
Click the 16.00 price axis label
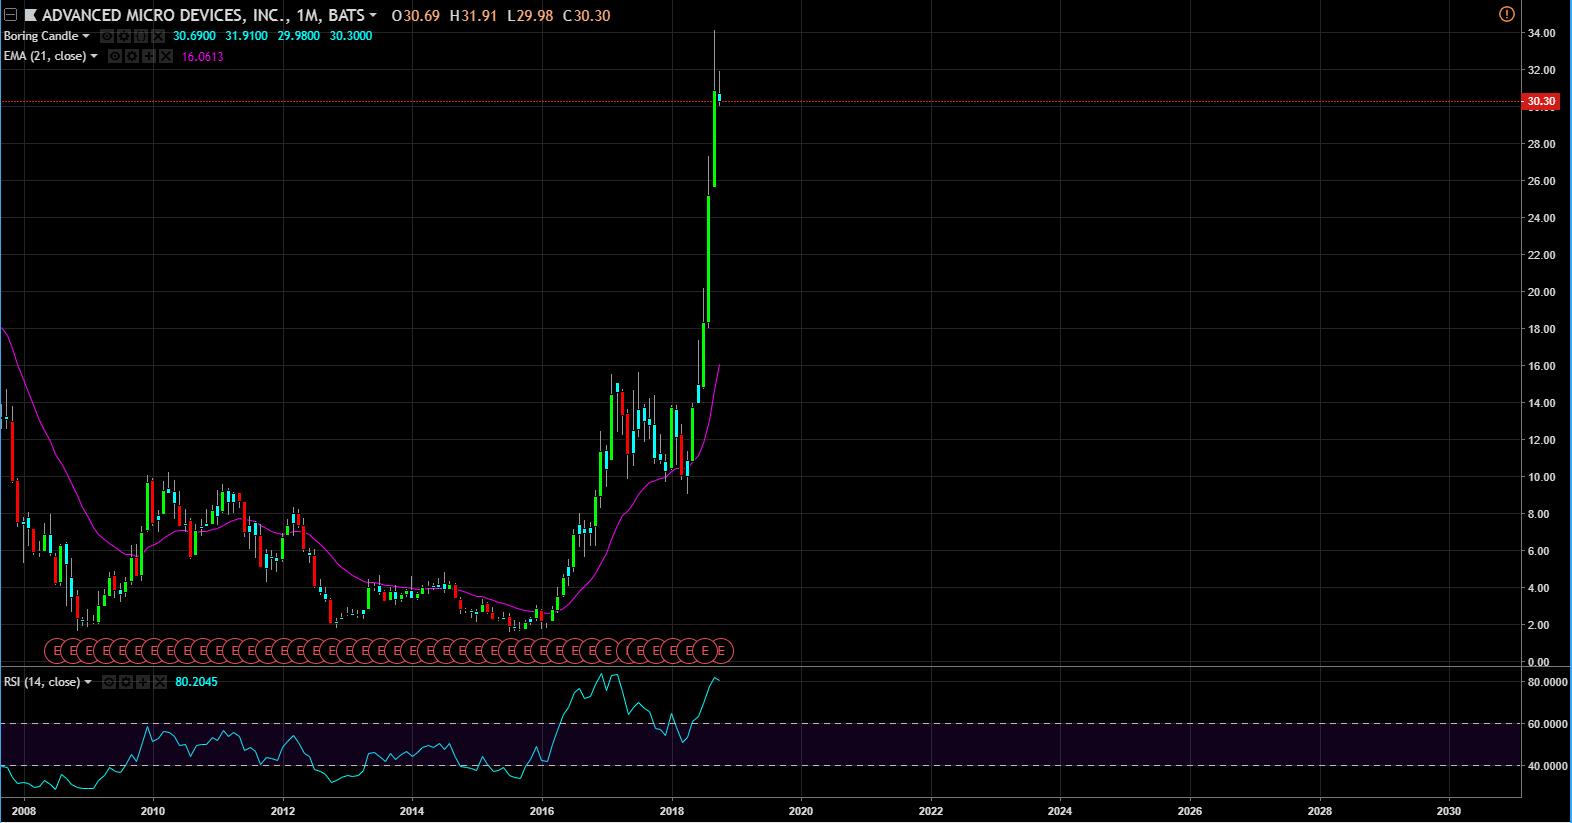point(1541,366)
